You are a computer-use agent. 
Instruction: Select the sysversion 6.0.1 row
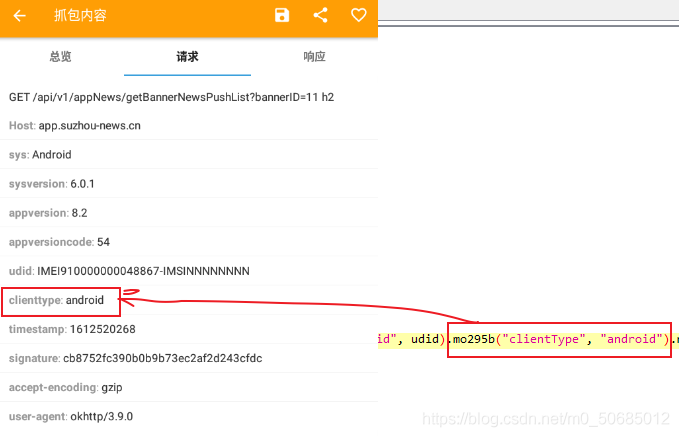point(189,184)
